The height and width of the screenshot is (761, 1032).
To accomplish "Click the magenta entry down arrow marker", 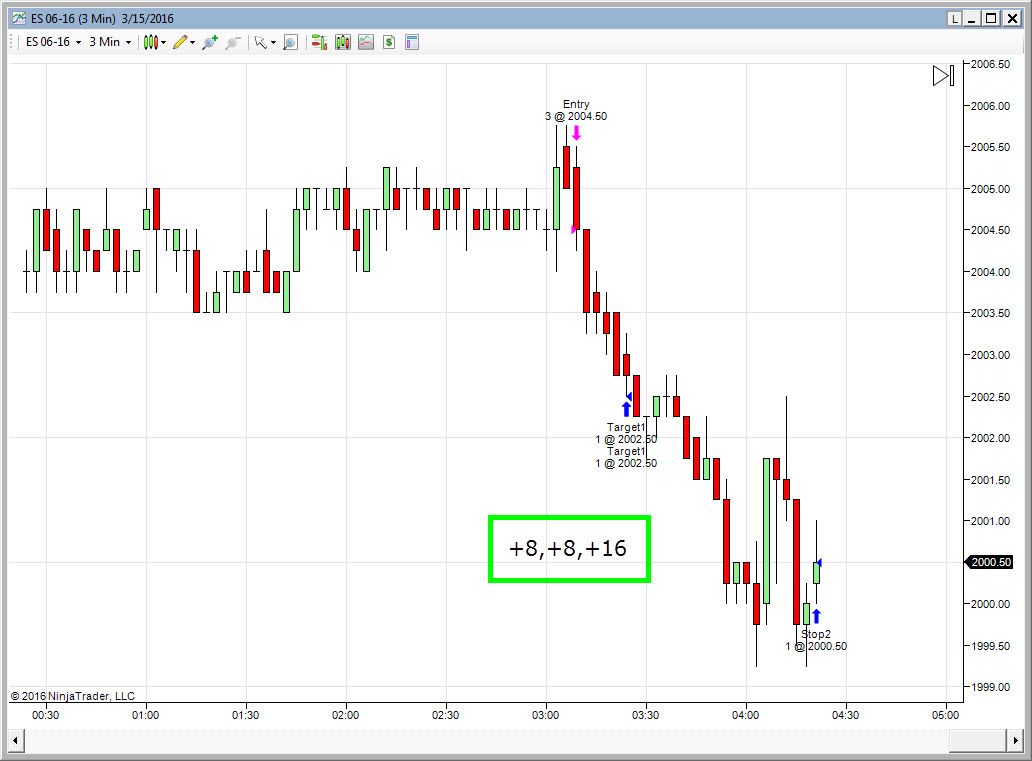I will pyautogui.click(x=577, y=133).
